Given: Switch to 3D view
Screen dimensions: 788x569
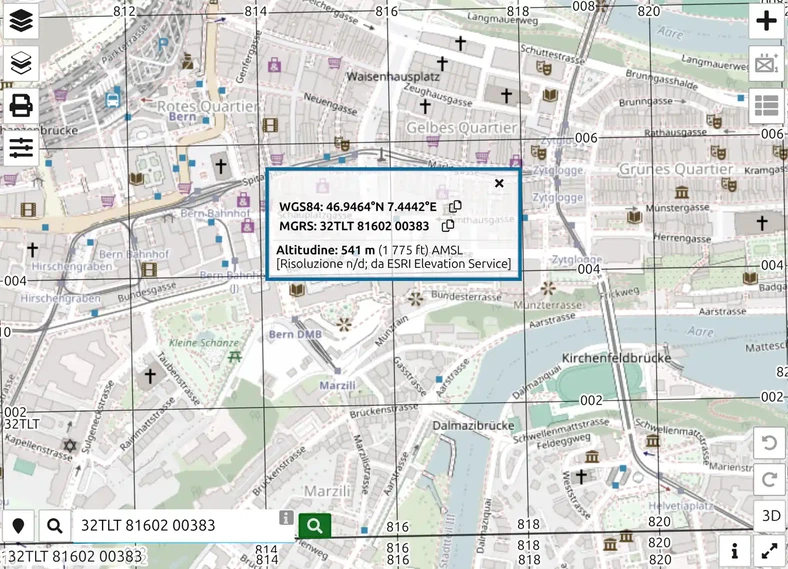Looking at the screenshot, I should (x=769, y=516).
